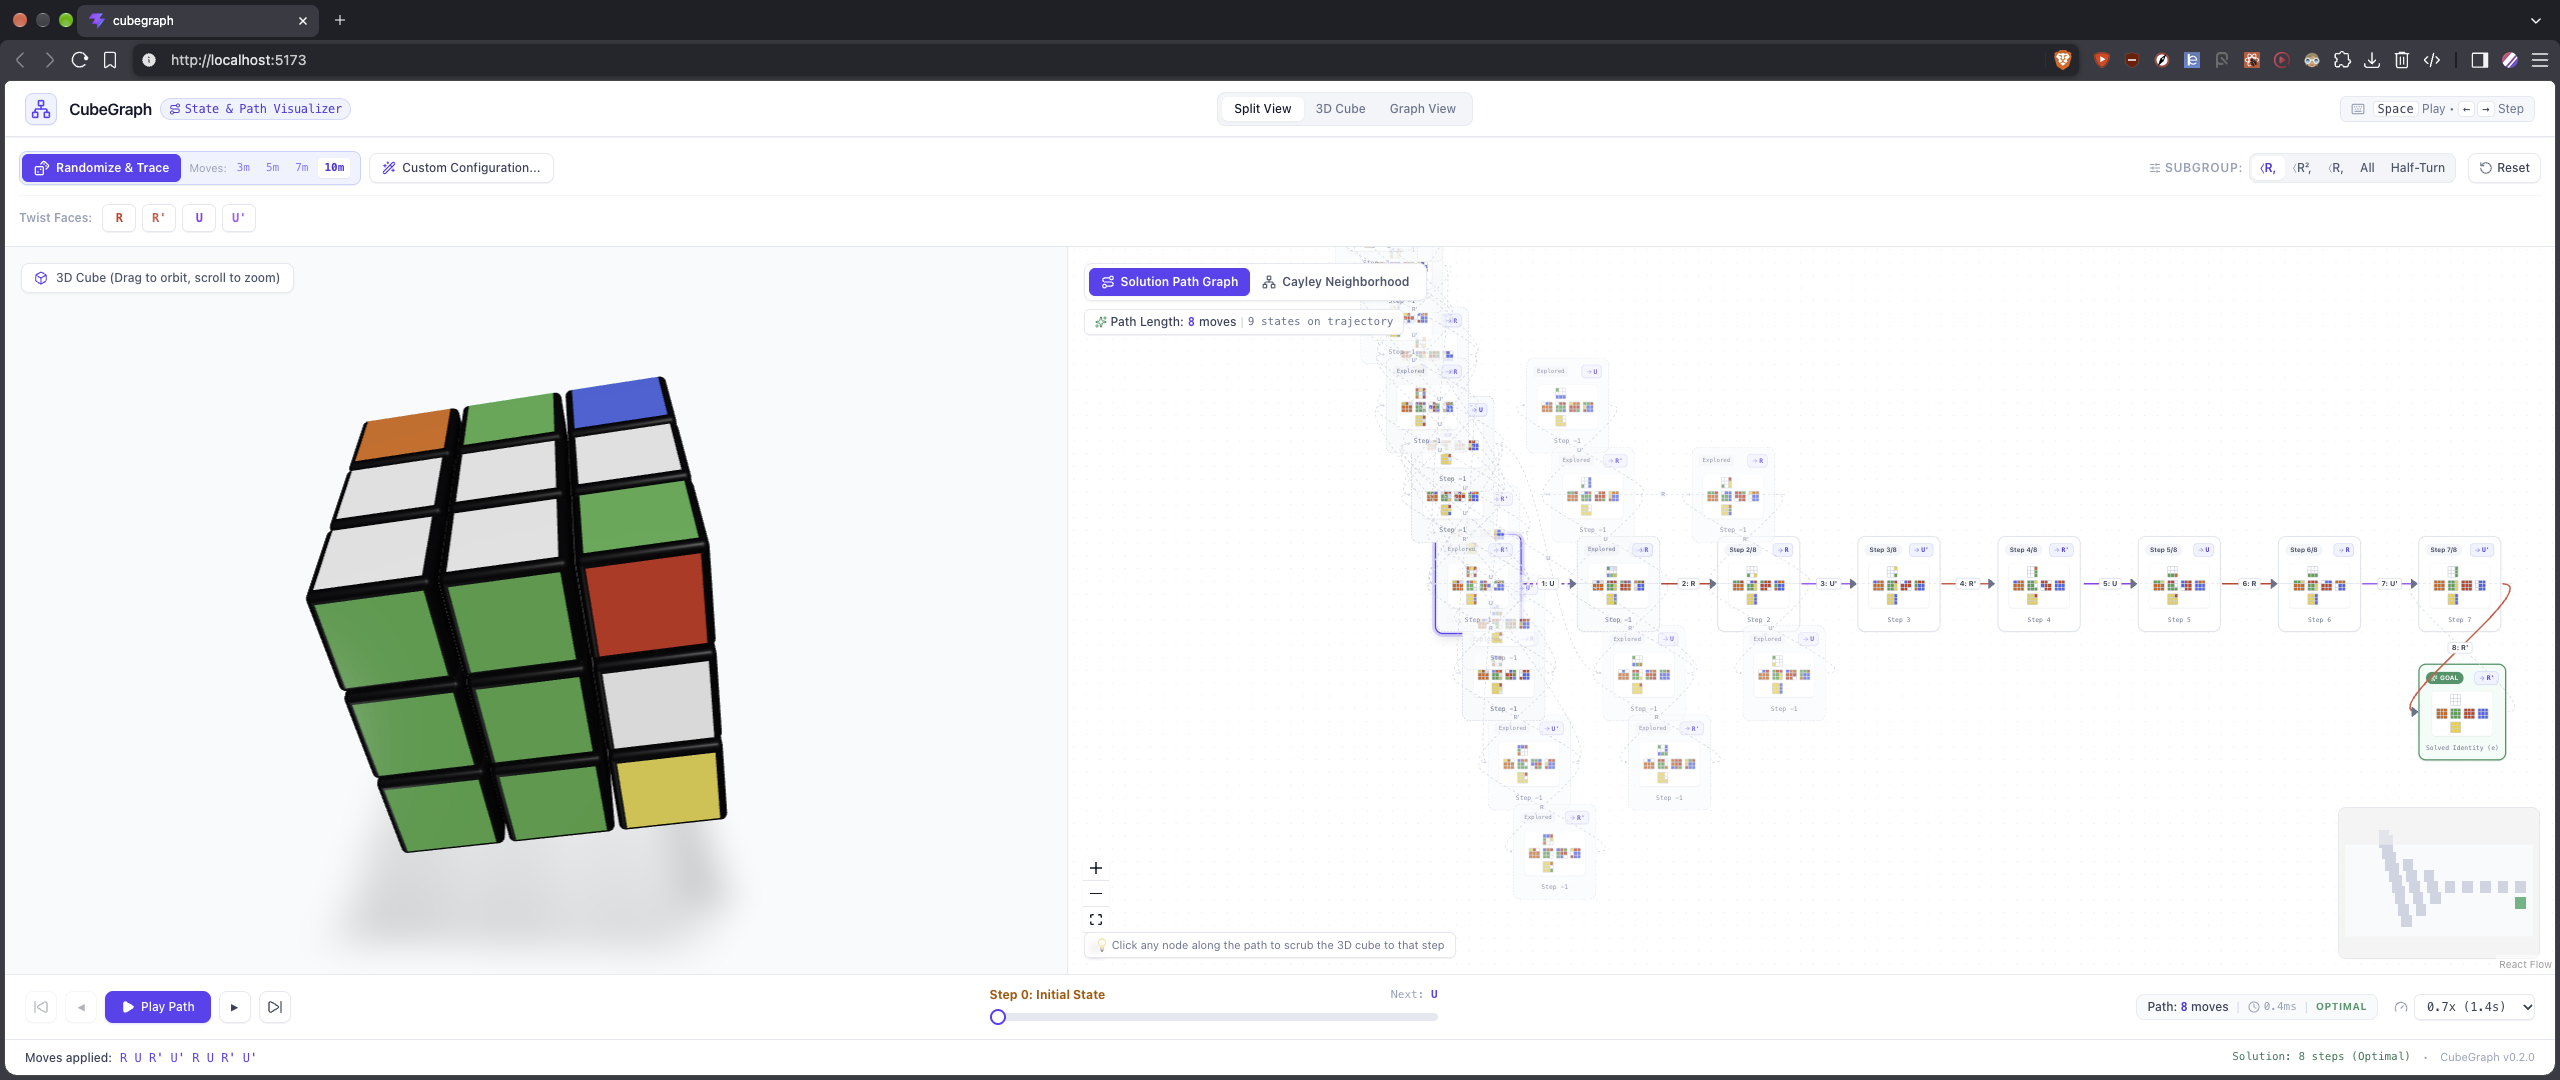This screenshot has width=2560, height=1080.
Task: Click the compass extension icon
Action: pyautogui.click(x=2162, y=60)
